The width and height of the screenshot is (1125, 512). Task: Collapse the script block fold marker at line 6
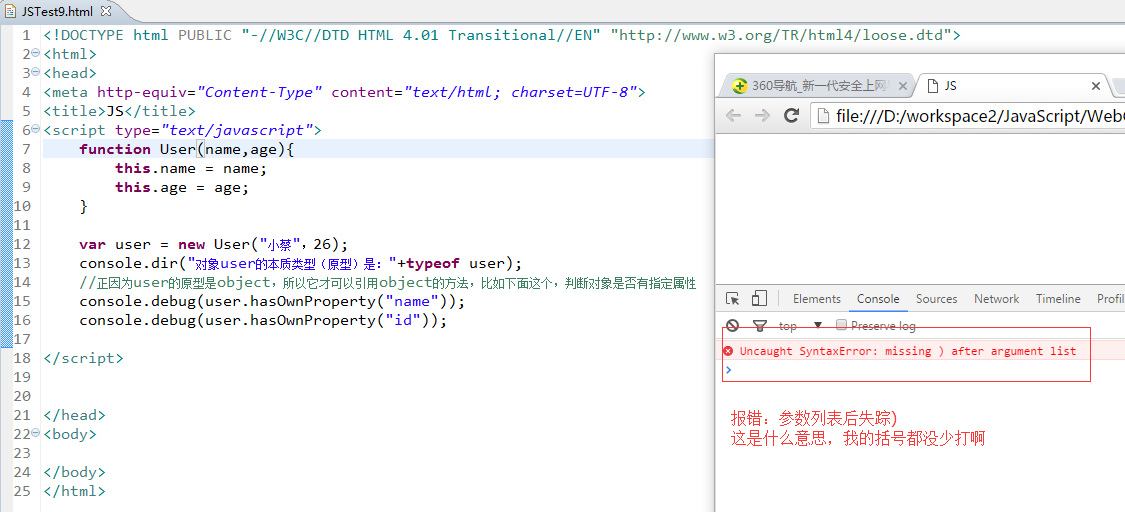pos(37,130)
